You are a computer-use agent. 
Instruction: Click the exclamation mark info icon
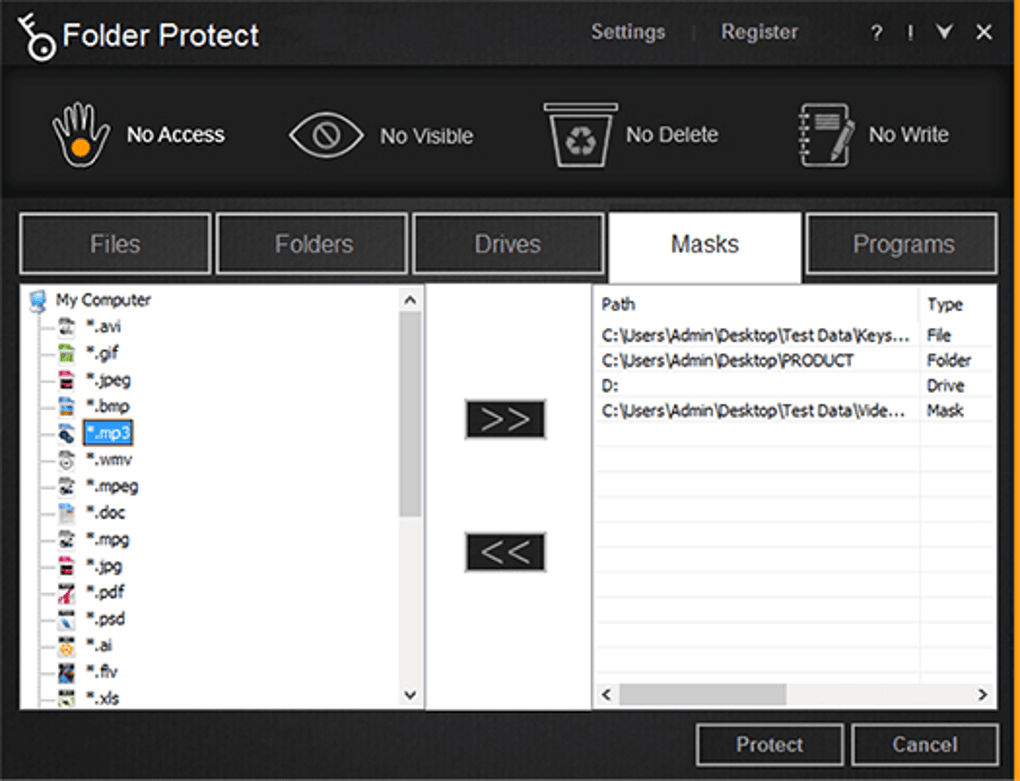point(910,33)
